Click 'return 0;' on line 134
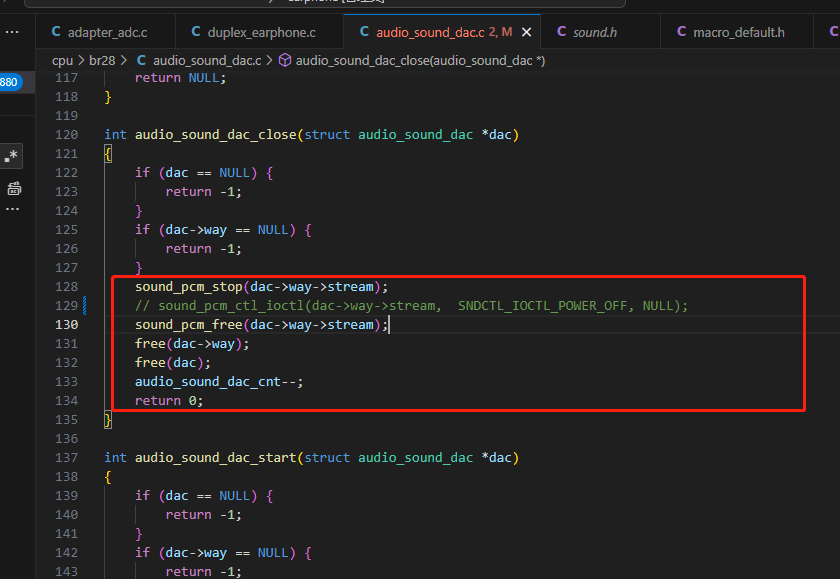Image resolution: width=840 pixels, height=579 pixels. pos(169,401)
